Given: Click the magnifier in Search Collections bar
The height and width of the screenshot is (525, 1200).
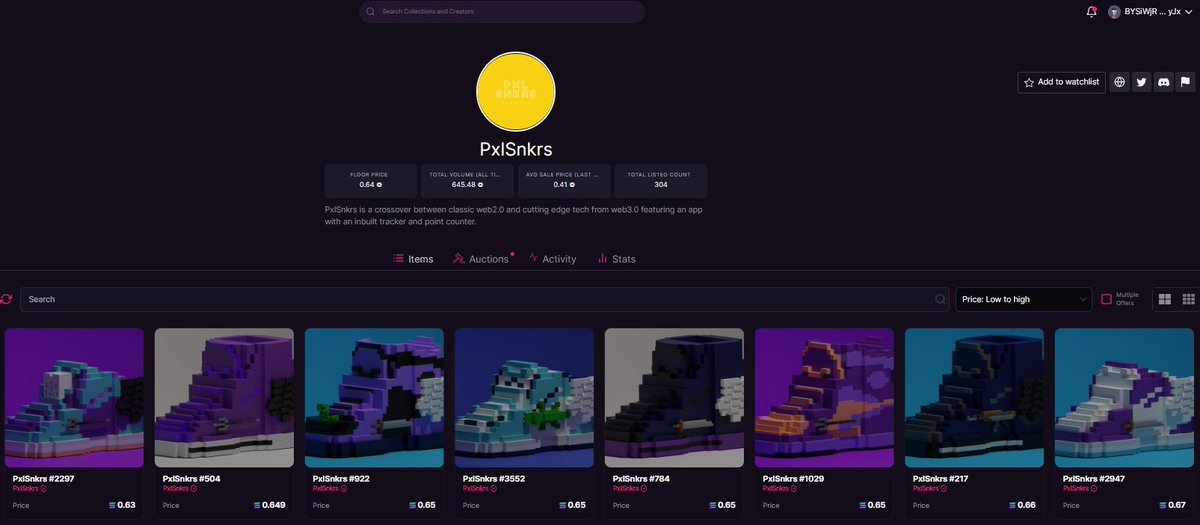Looking at the screenshot, I should click(x=371, y=12).
